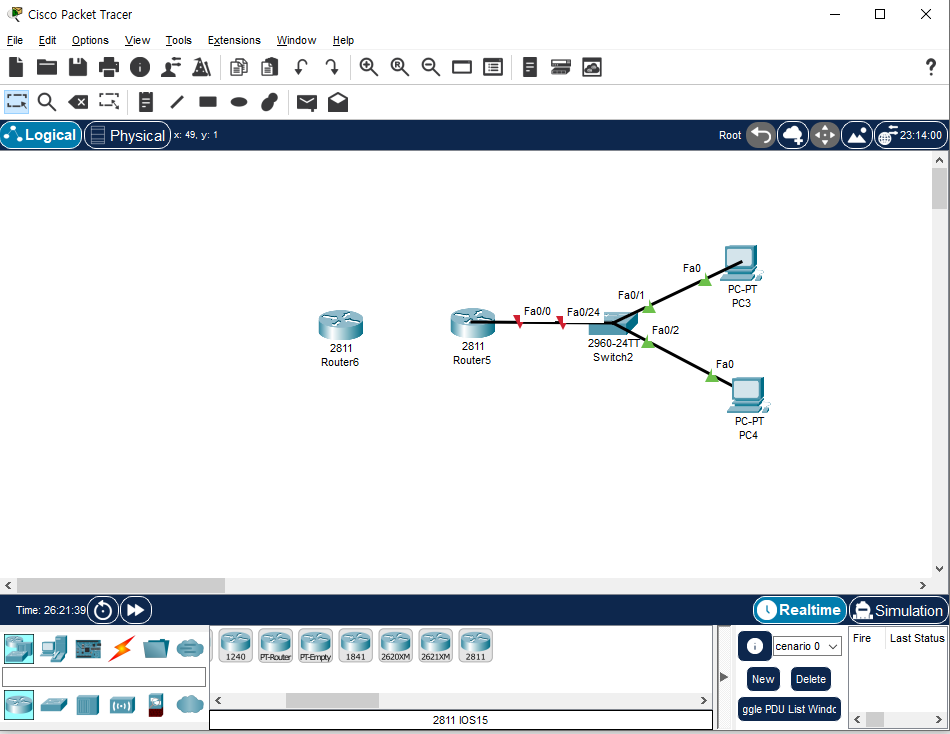Select the End Devices category
This screenshot has width=950, height=734.
click(53, 649)
